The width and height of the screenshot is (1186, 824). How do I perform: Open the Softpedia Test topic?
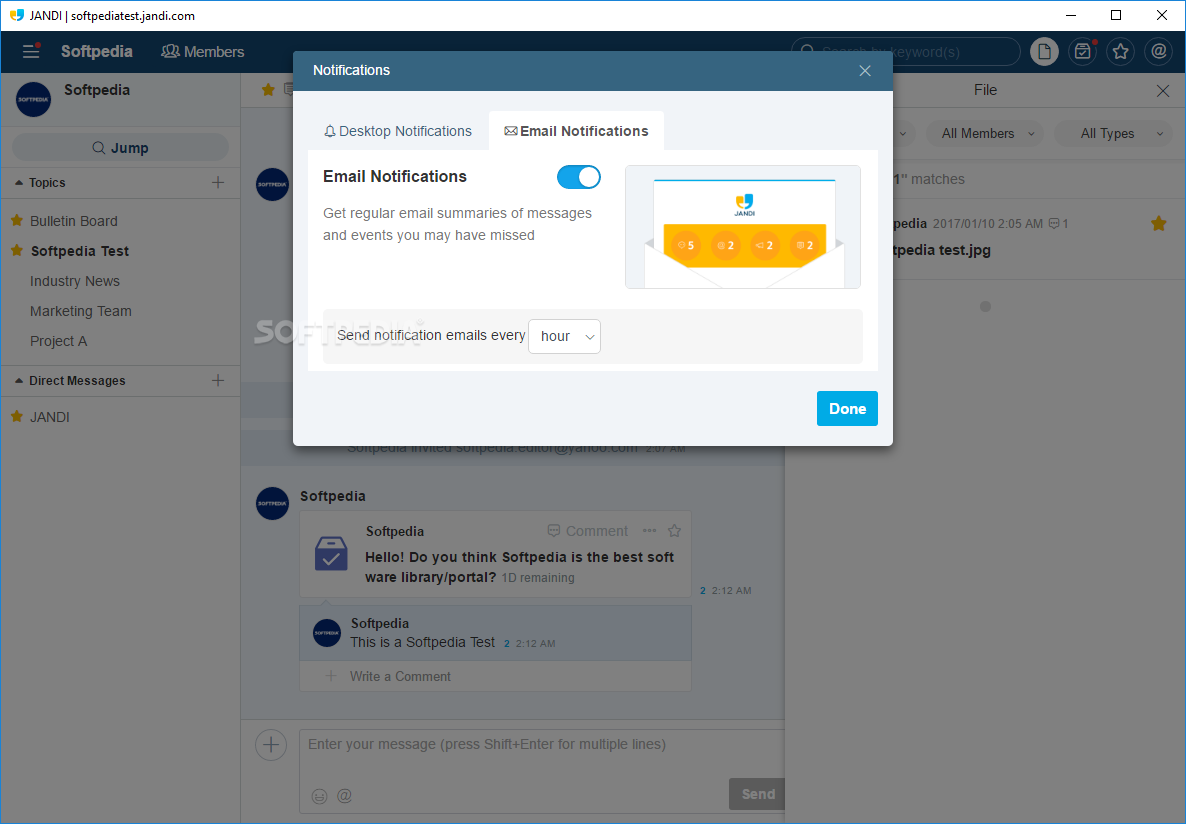tap(79, 251)
